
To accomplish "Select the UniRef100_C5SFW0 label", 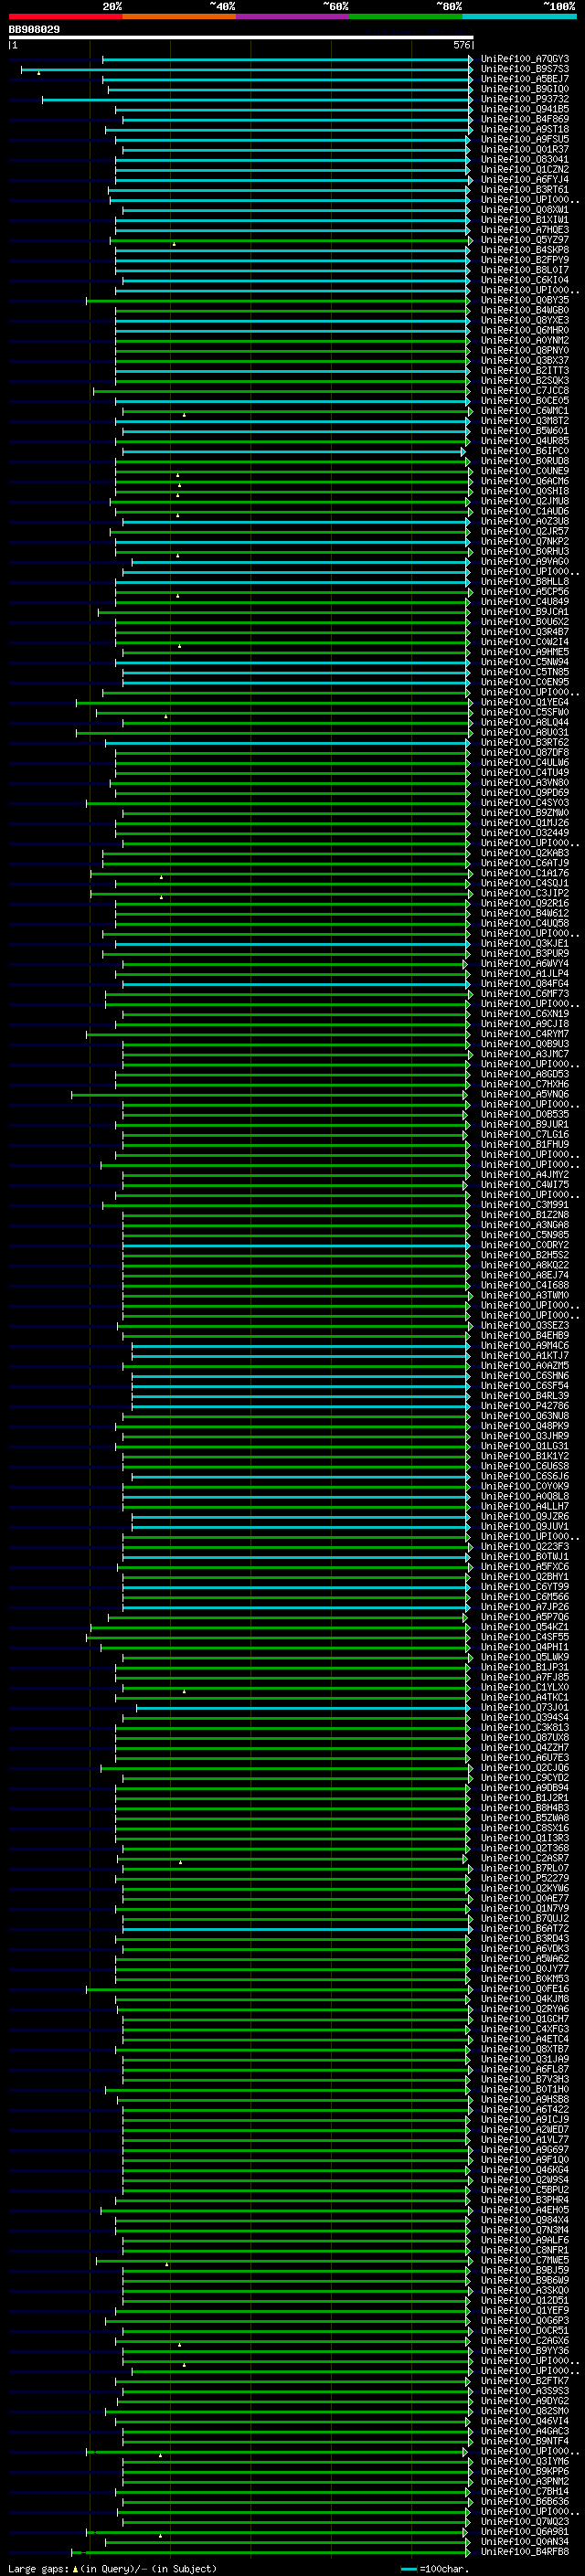I will point(524,712).
